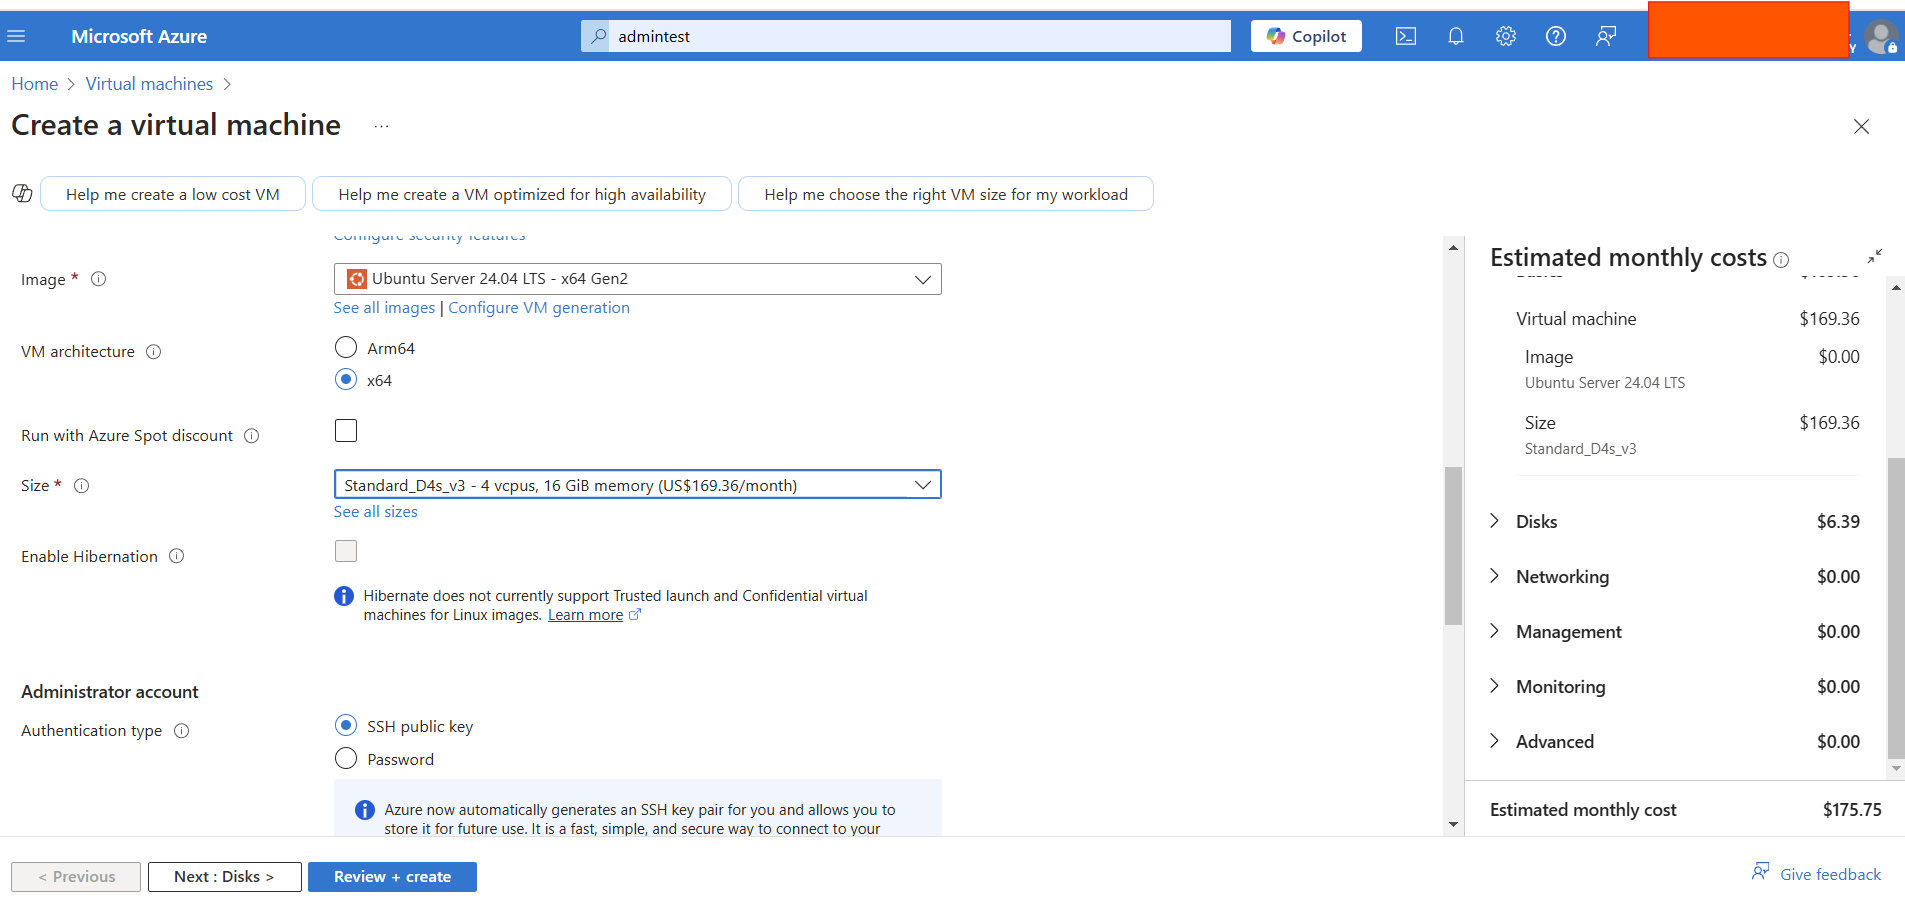1905x898 pixels.
Task: Click Help me create a low cost VM
Action: [173, 194]
